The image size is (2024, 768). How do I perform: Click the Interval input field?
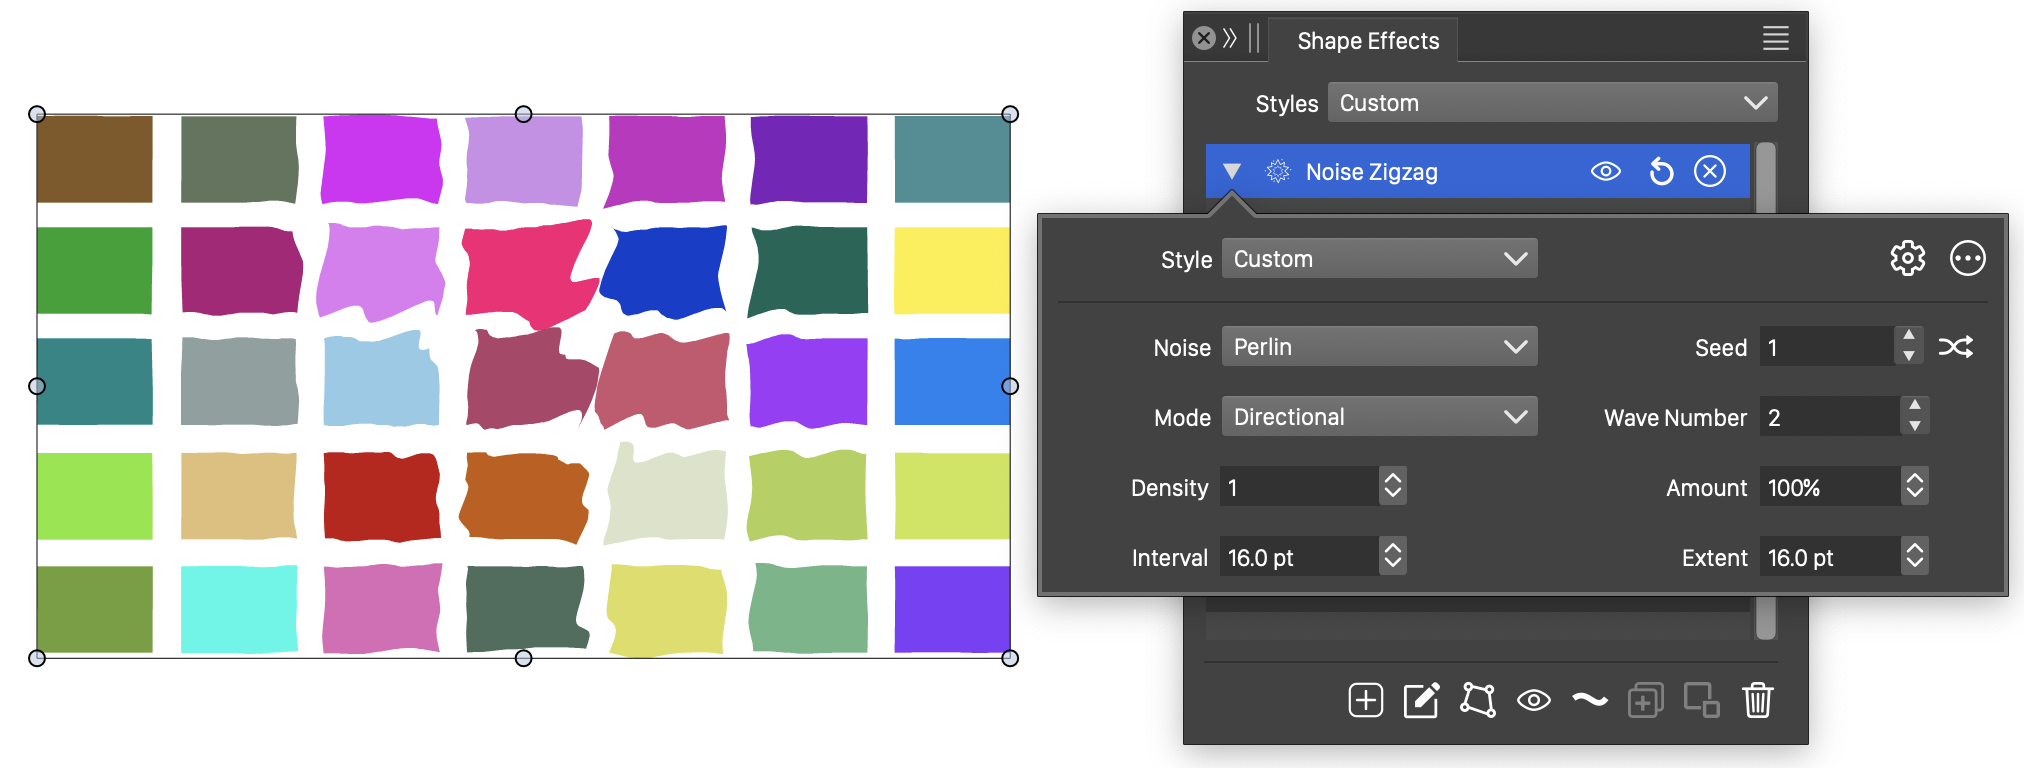(x=1298, y=557)
